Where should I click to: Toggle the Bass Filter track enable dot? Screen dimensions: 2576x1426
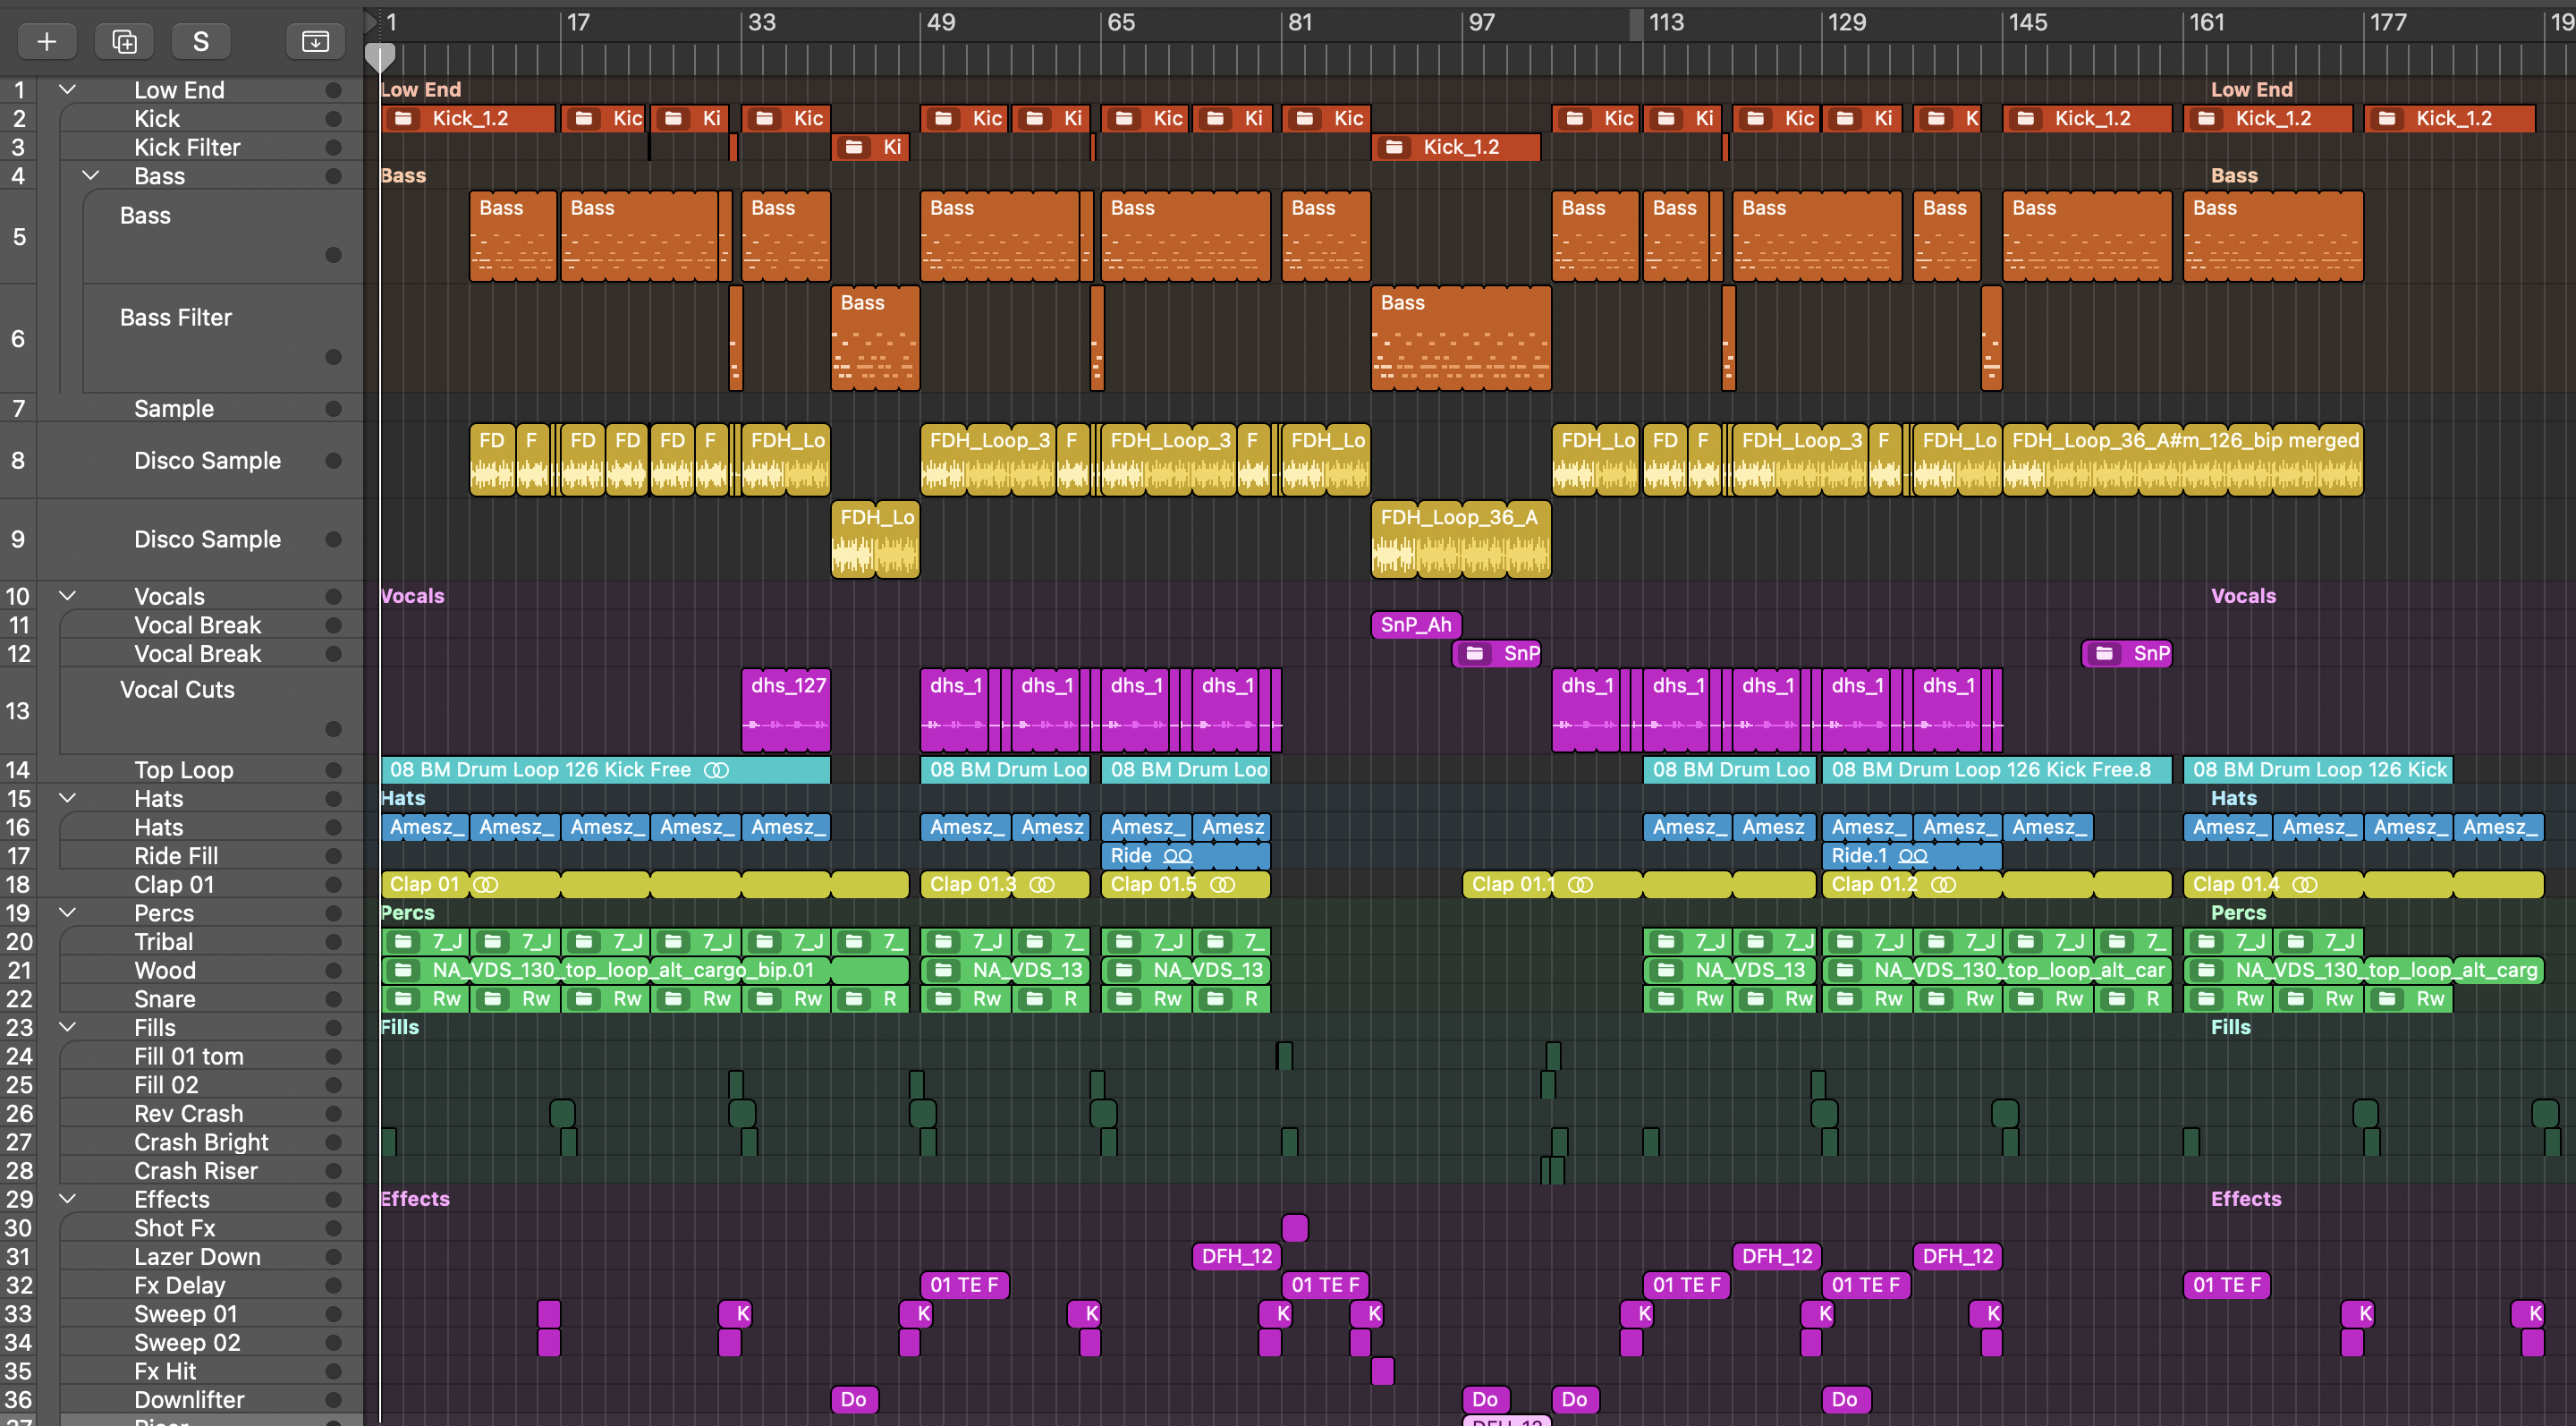click(x=333, y=357)
